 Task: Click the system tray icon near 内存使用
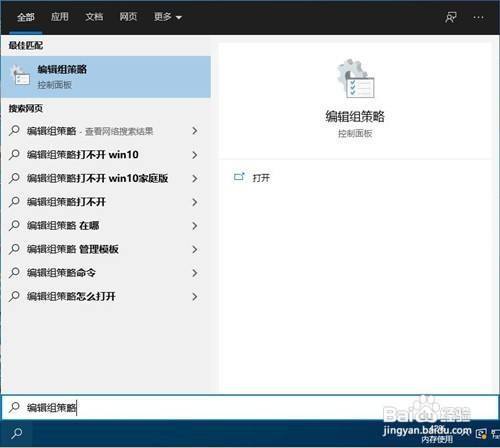coord(481,433)
